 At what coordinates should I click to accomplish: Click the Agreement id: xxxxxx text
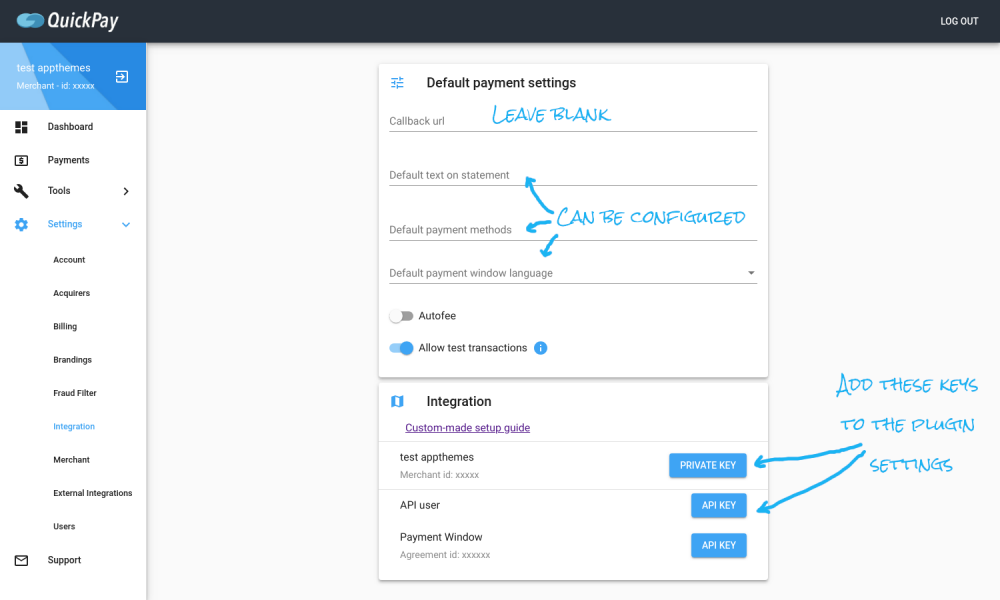click(445, 555)
